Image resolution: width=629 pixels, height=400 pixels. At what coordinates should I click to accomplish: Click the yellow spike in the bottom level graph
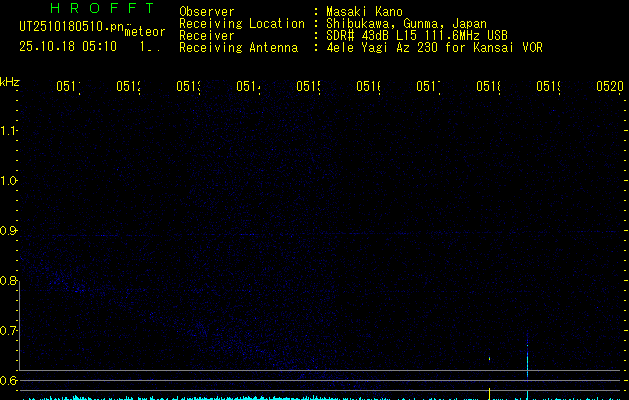489,394
